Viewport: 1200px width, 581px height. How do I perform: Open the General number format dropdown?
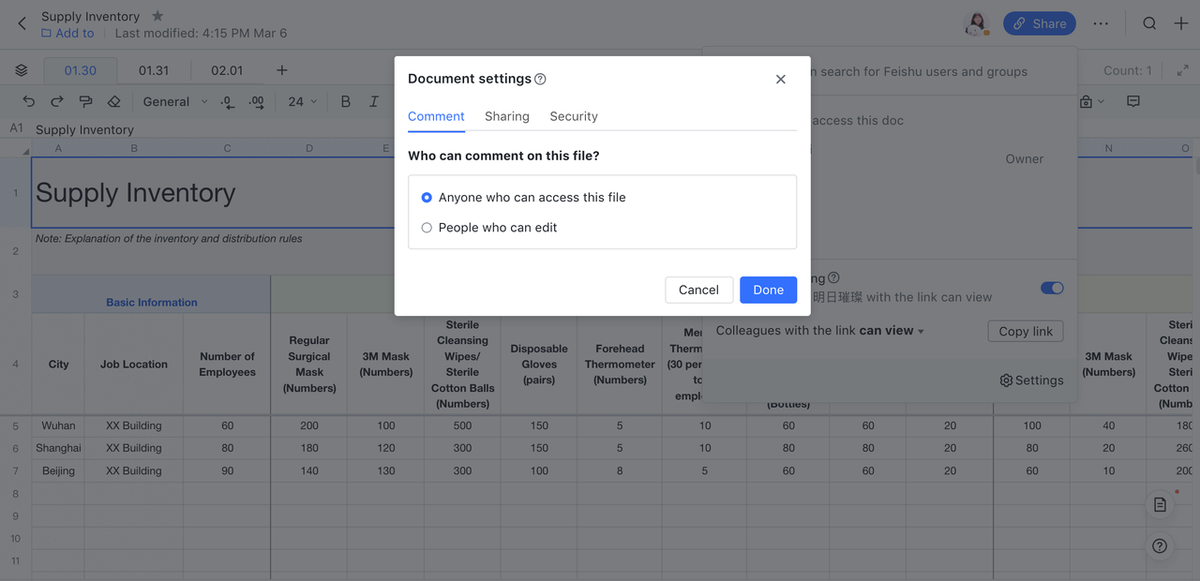point(175,102)
